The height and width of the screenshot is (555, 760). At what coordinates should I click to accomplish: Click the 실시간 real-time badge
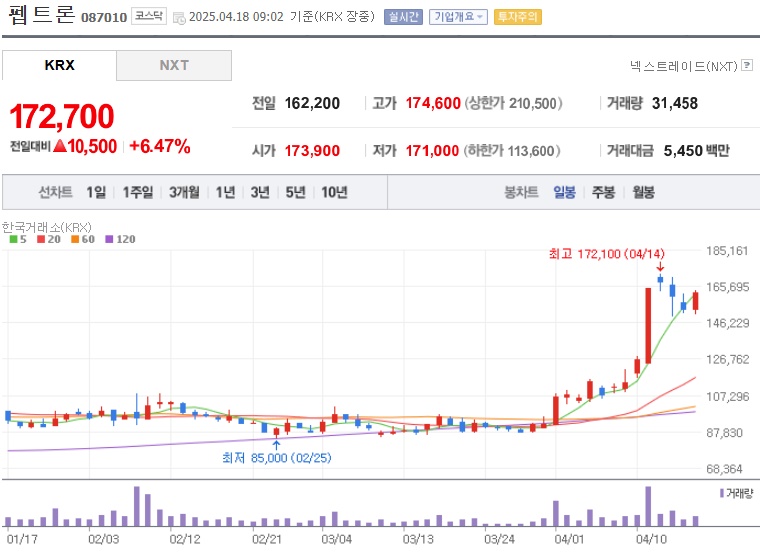[403, 17]
